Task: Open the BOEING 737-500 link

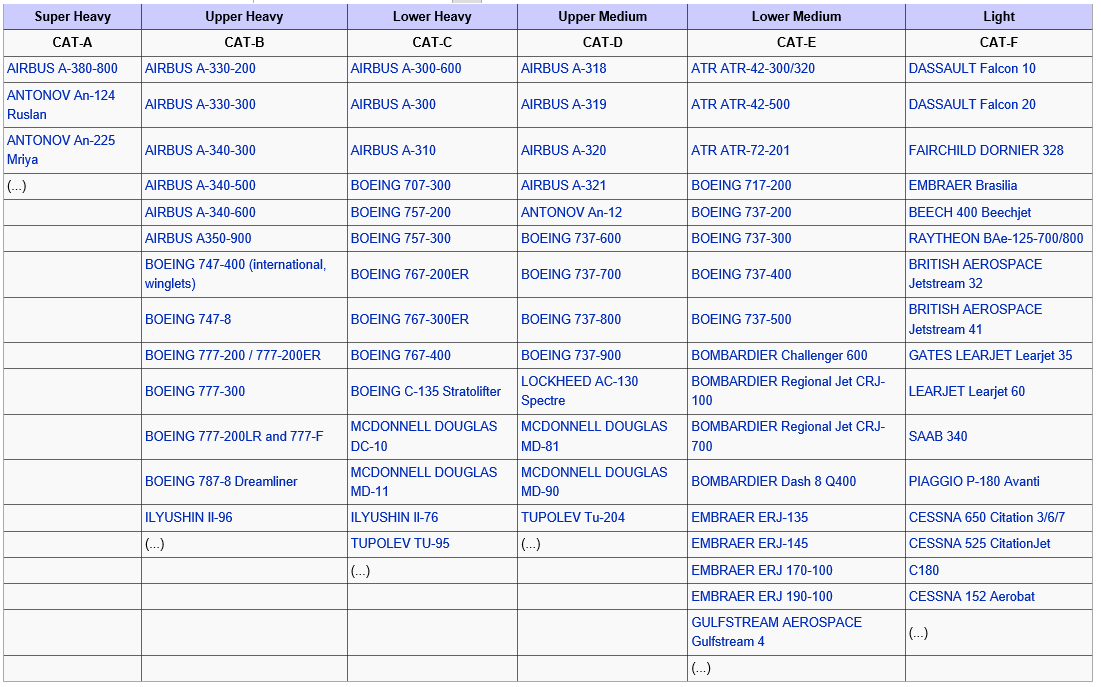Action: point(741,319)
